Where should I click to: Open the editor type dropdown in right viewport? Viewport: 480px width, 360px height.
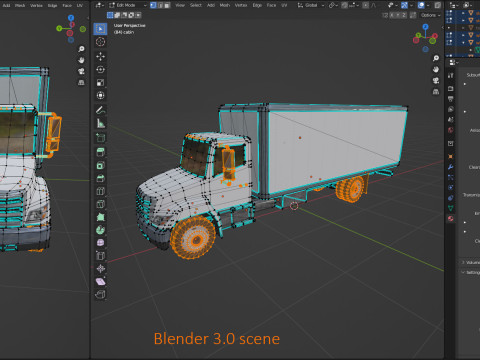99,5
